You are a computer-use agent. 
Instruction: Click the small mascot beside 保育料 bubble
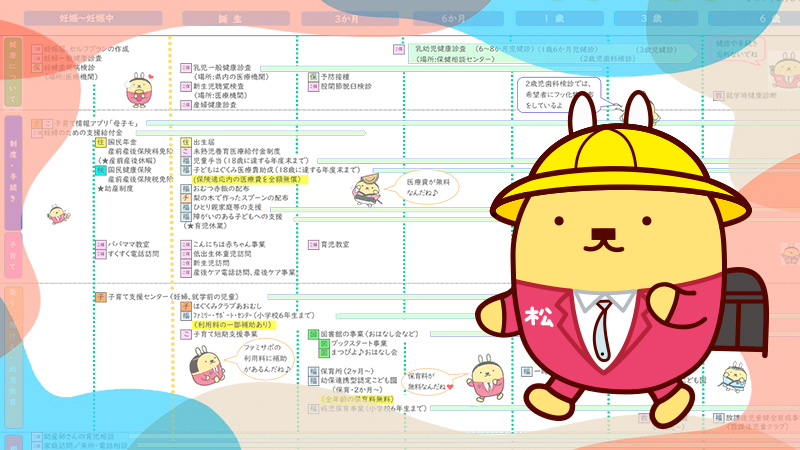tap(486, 378)
